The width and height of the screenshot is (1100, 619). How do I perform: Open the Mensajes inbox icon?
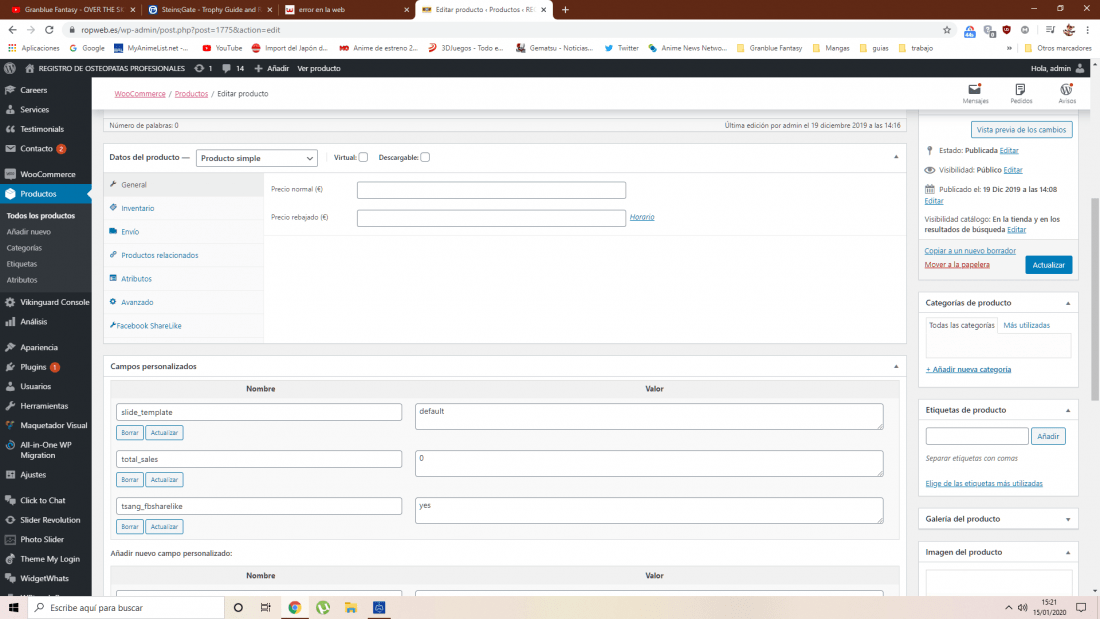(974, 93)
